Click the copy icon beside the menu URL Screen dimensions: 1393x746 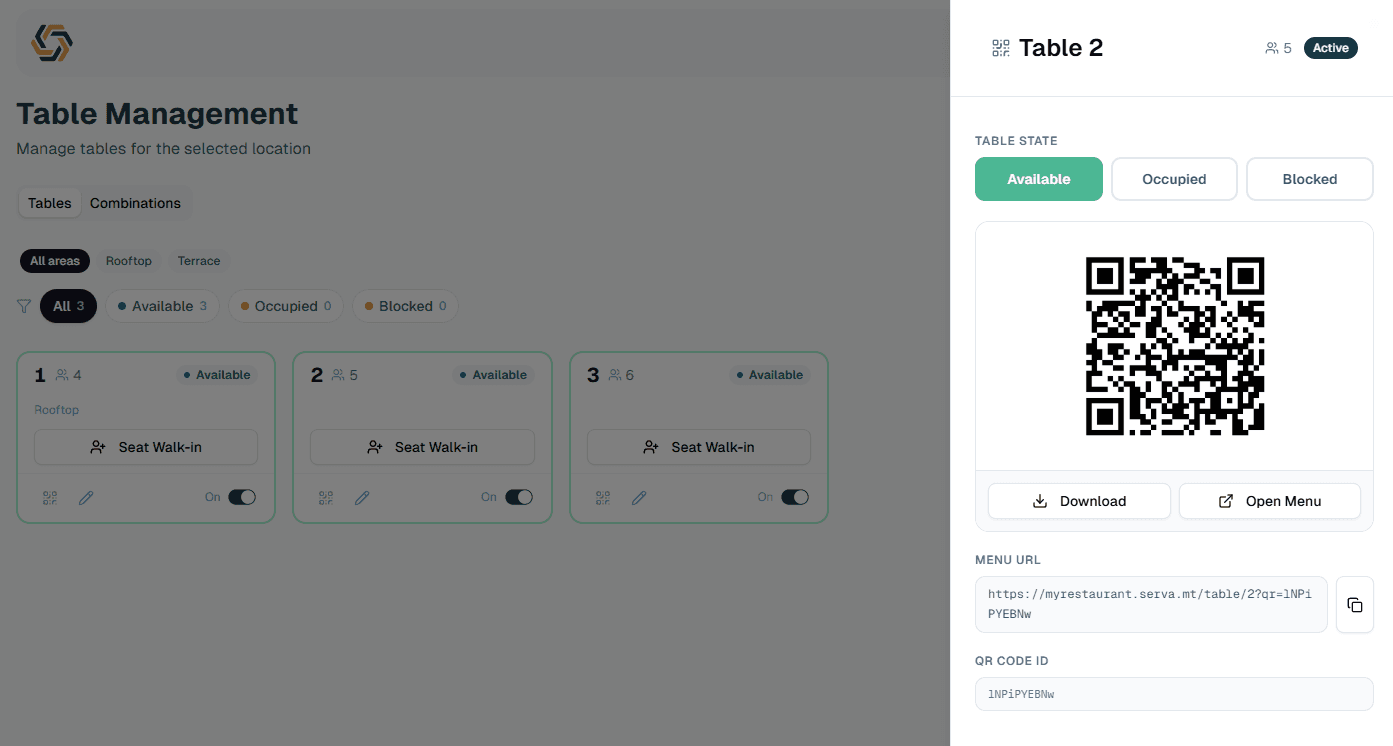1355,604
